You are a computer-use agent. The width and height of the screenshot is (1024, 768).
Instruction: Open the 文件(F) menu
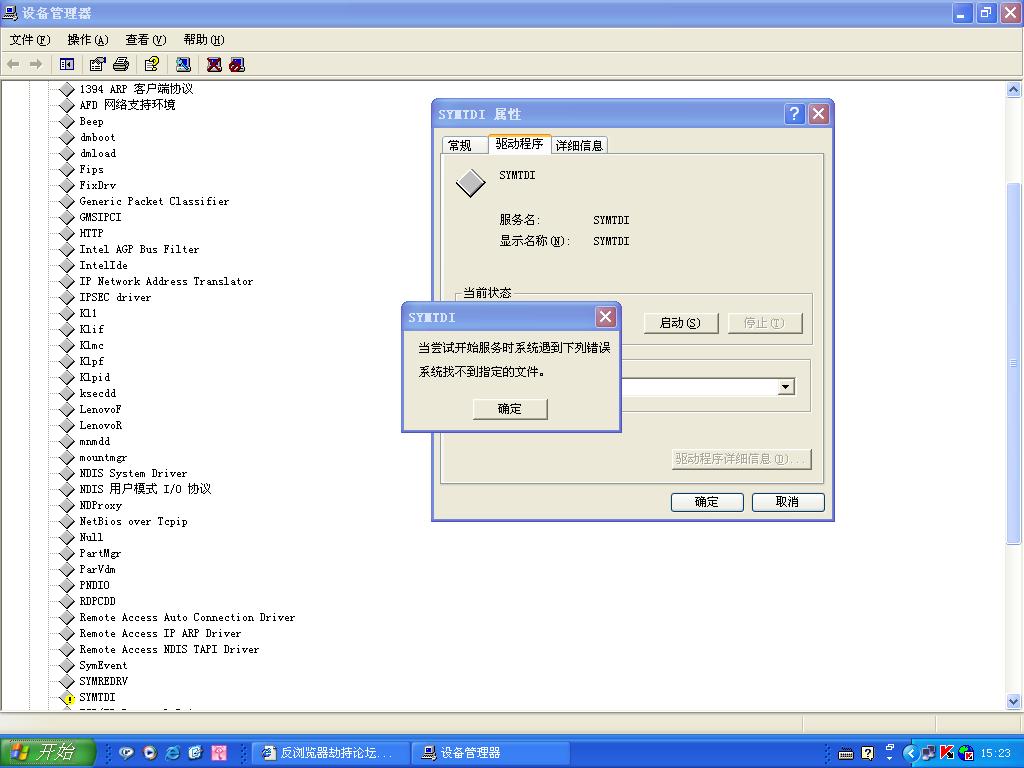tap(29, 40)
